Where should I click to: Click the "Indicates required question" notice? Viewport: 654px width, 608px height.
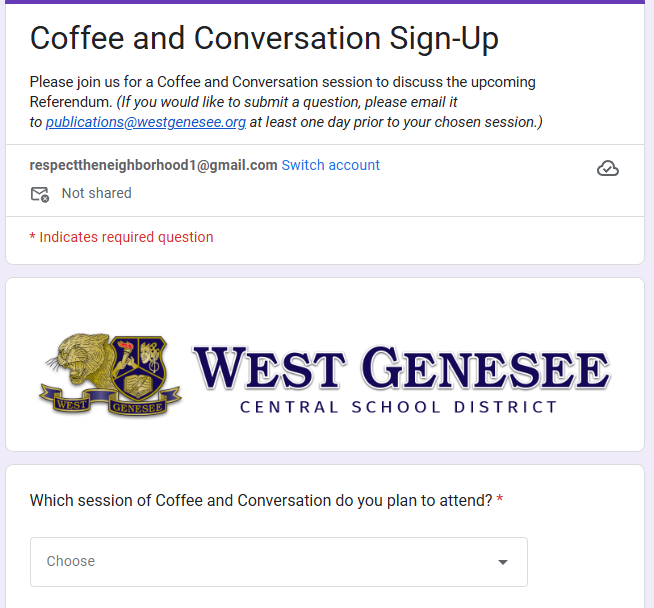coord(126,237)
